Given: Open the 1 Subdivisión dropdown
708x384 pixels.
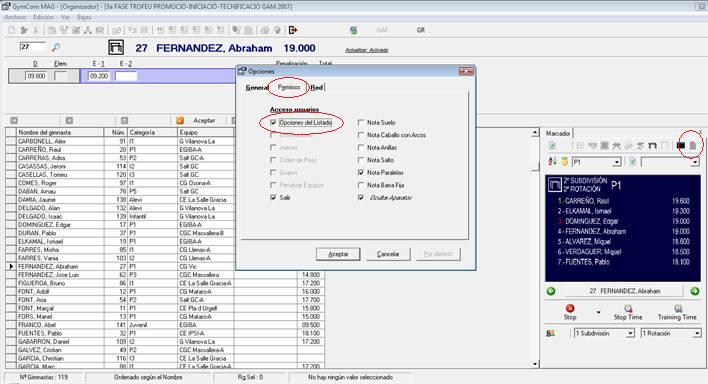Looking at the screenshot, I should click(630, 333).
